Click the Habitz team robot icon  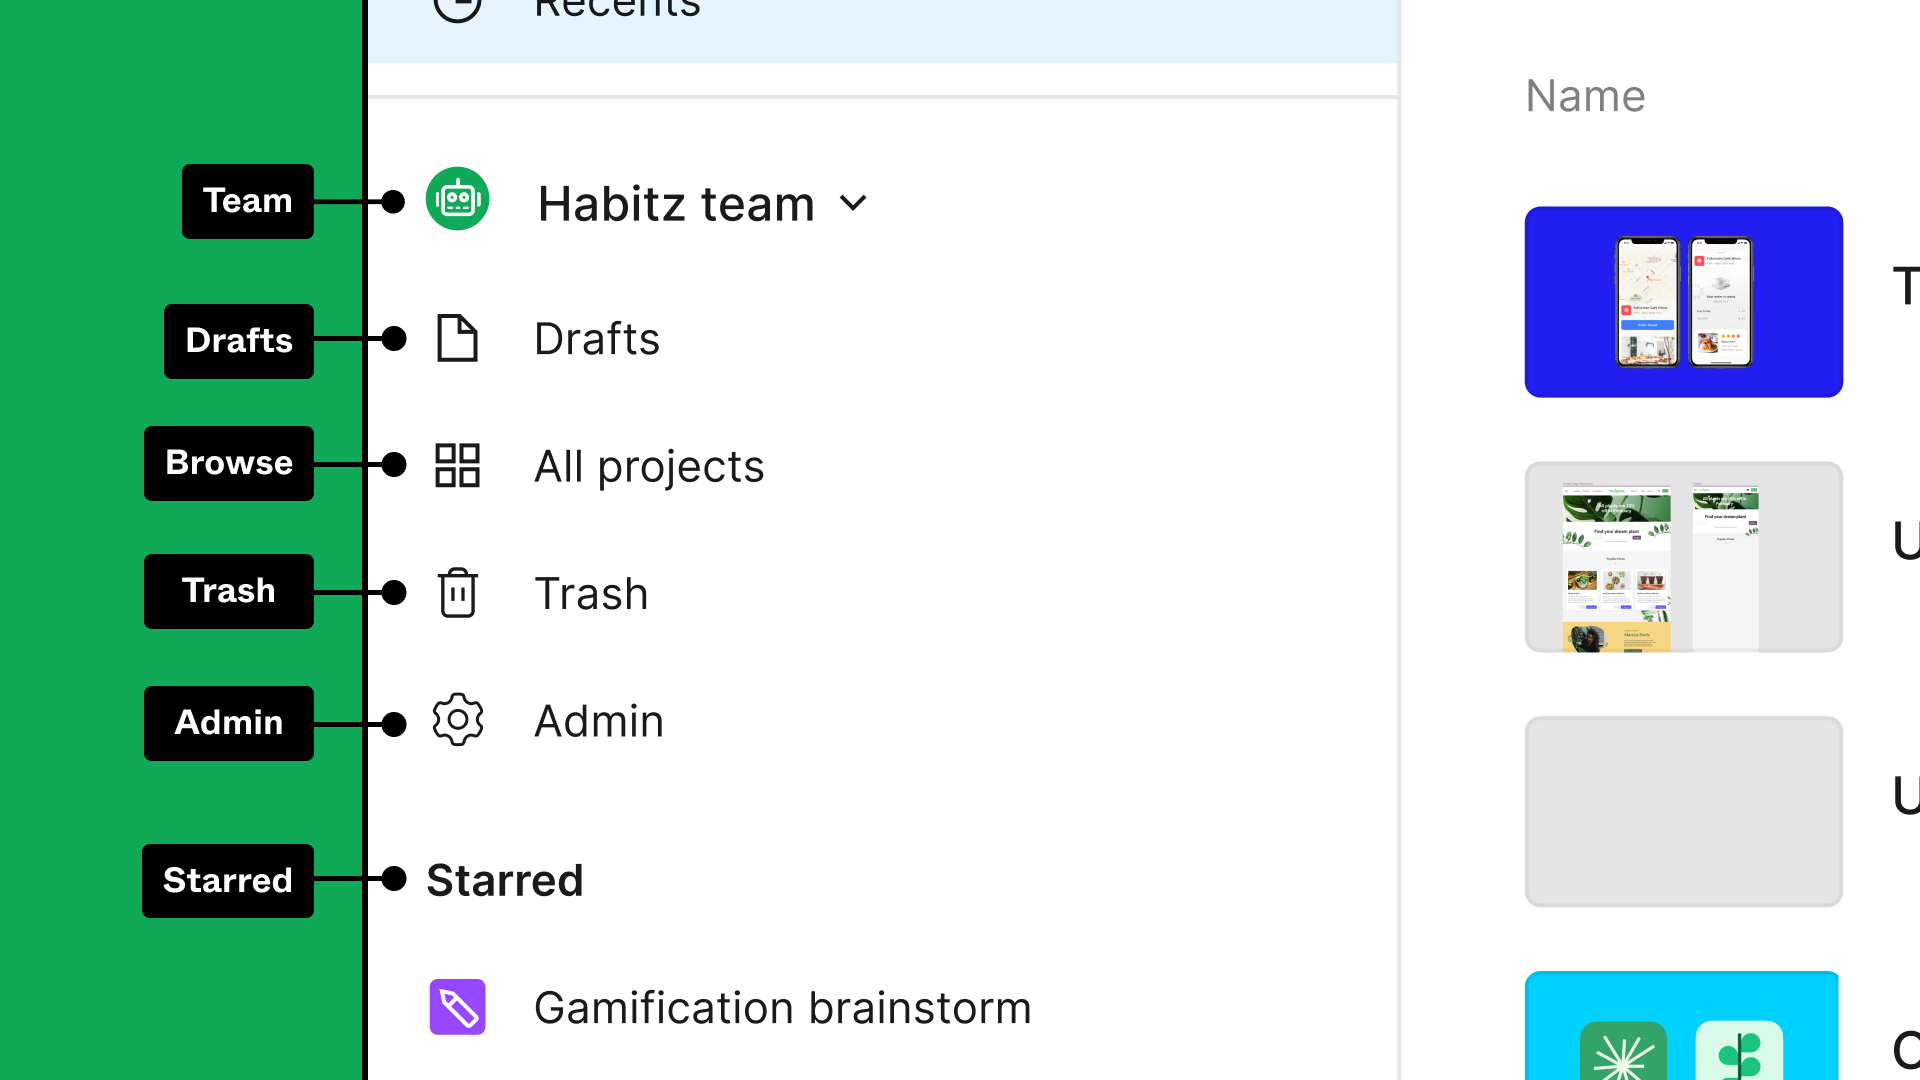click(458, 202)
